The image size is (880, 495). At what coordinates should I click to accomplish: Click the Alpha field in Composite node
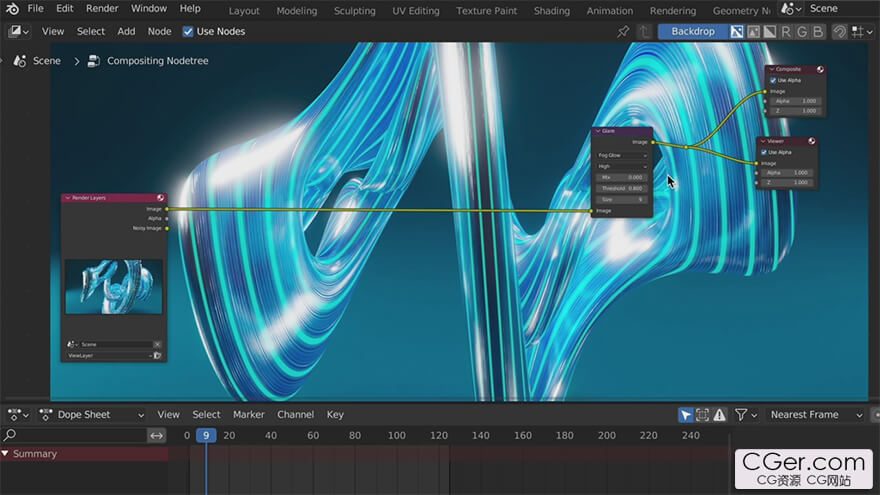[x=796, y=101]
